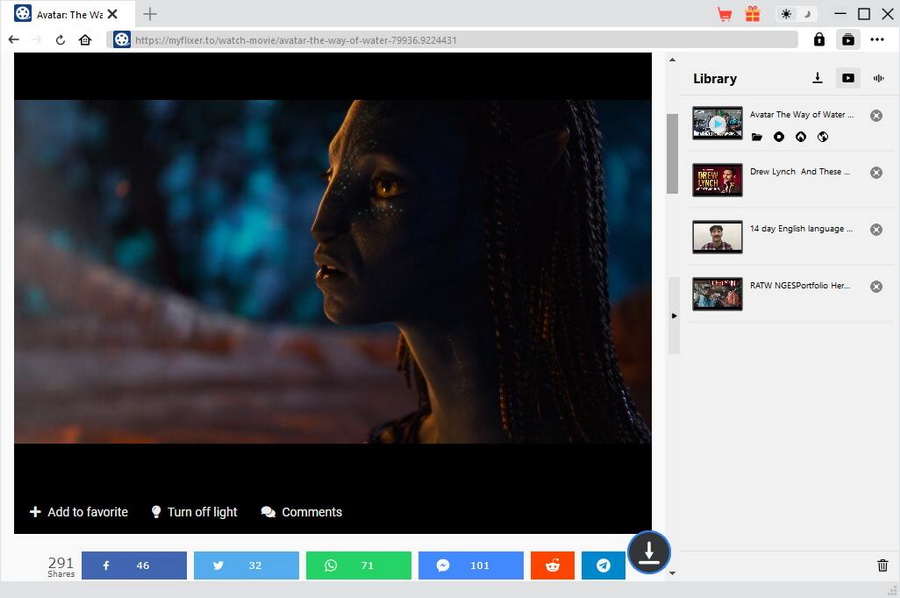Show the Library audio waveform tab
900x598 pixels.
(879, 78)
